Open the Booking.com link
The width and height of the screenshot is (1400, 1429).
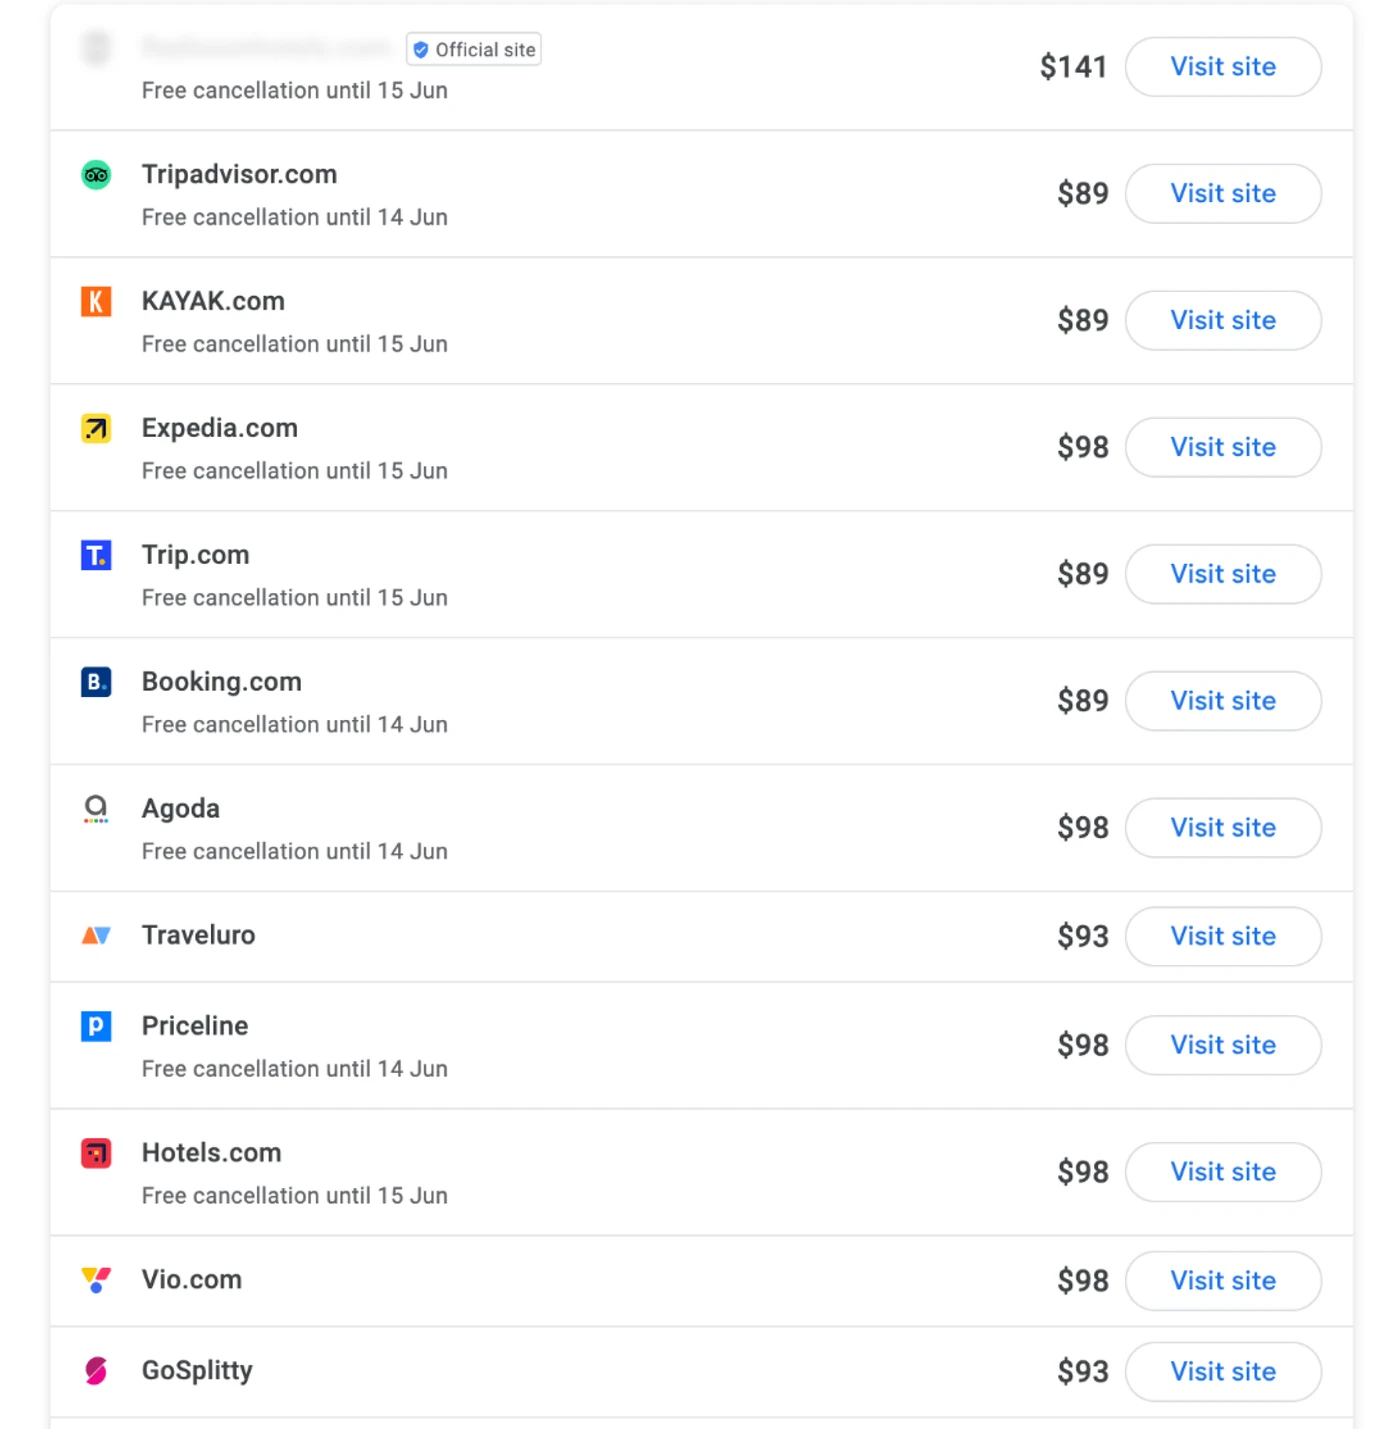[221, 681]
